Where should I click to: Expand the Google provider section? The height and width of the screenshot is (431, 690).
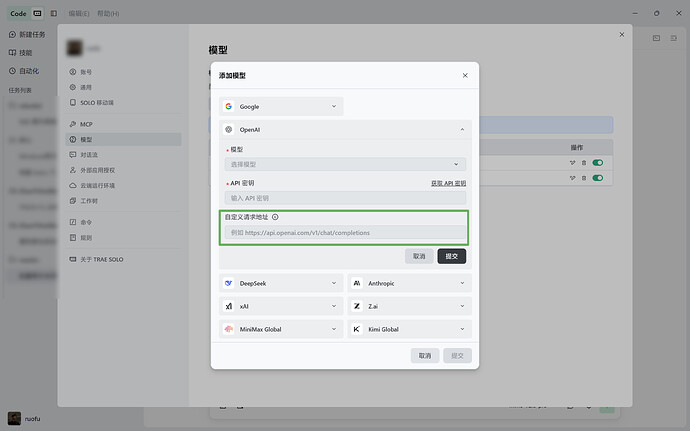(x=281, y=107)
